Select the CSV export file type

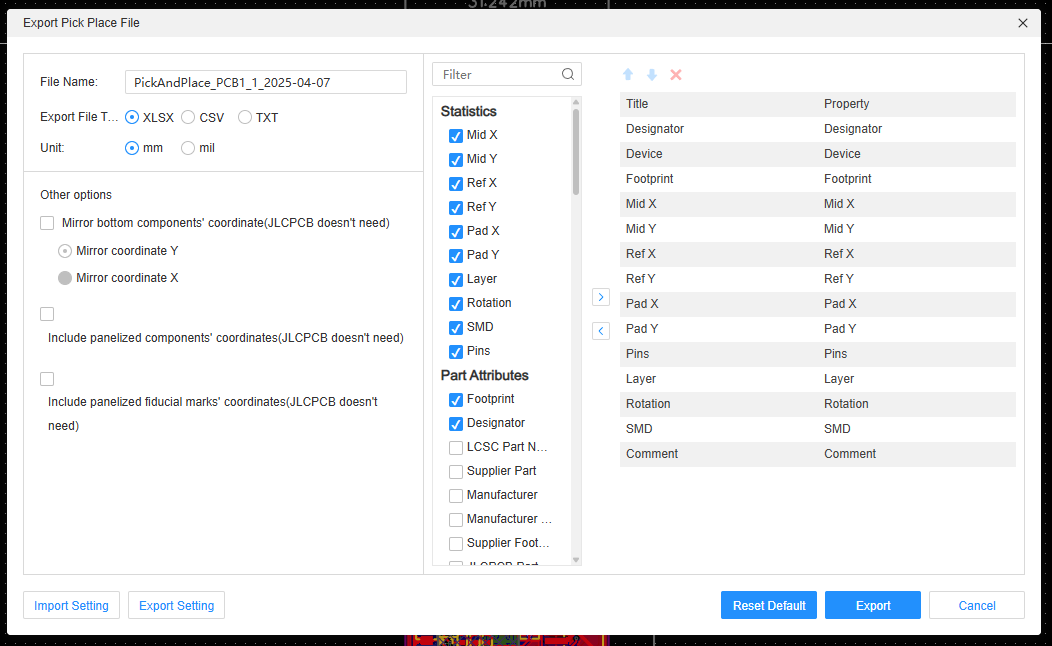[189, 117]
